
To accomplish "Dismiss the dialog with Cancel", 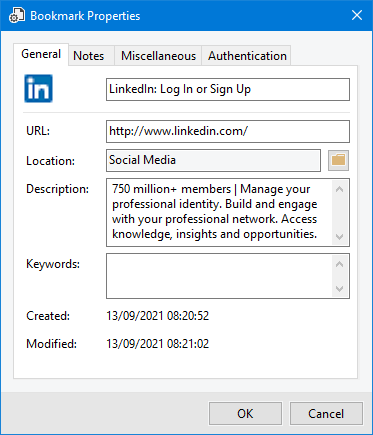I will [326, 414].
